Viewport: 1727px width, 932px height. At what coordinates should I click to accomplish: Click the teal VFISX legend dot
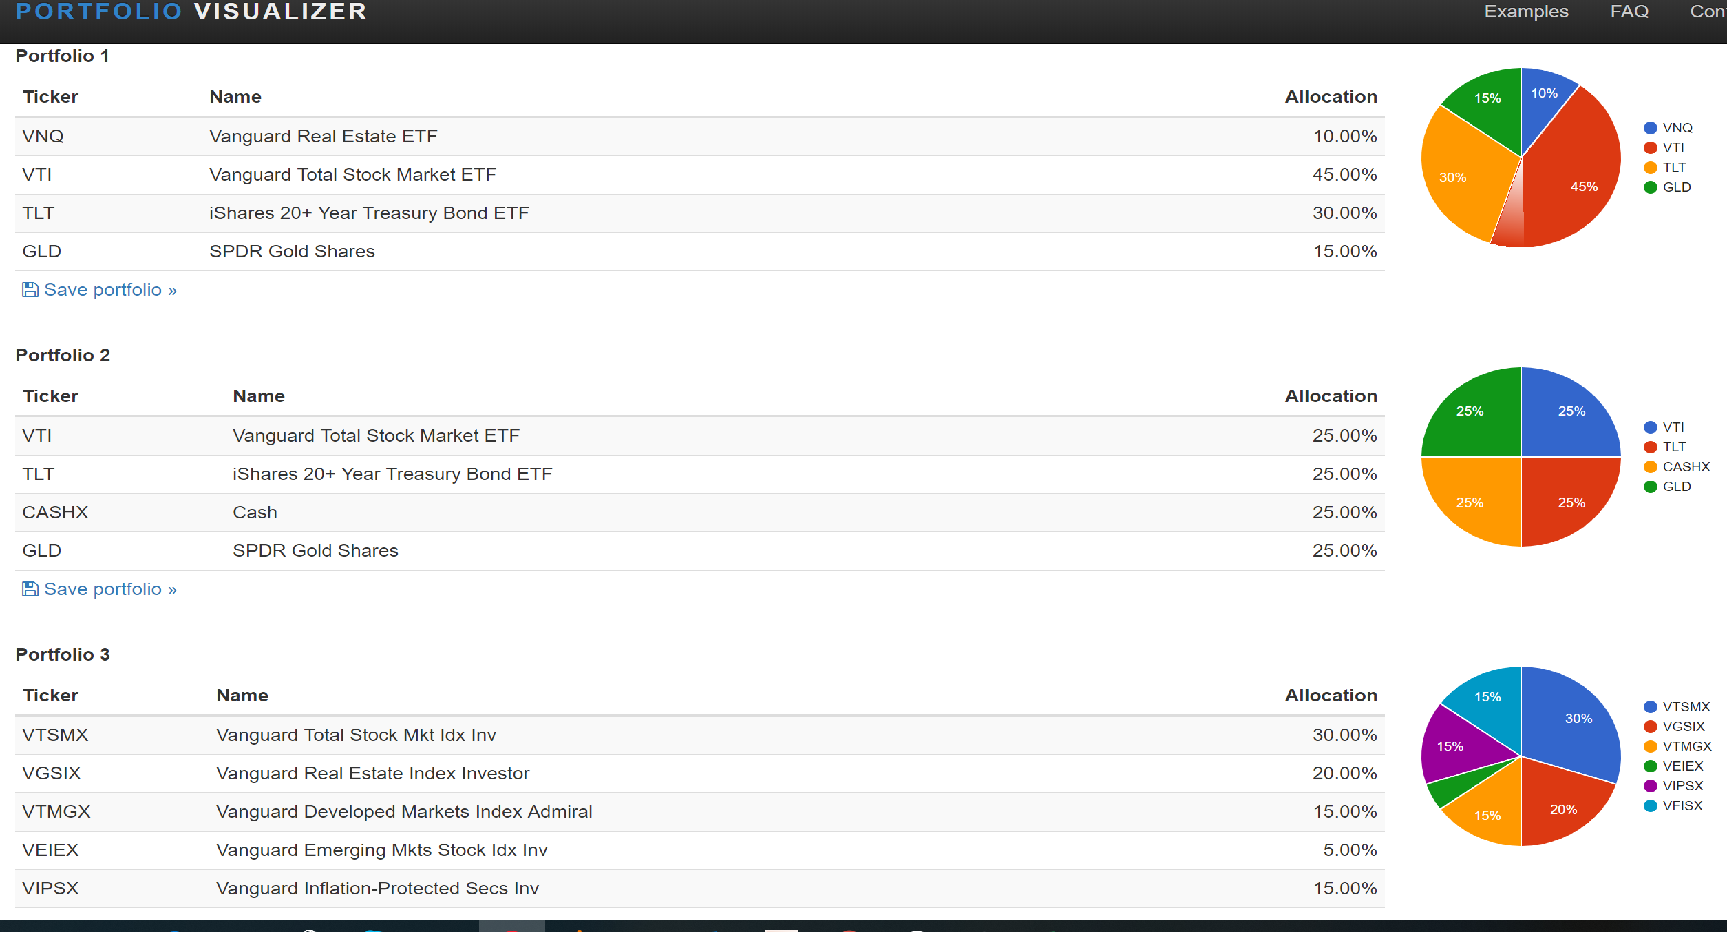(1650, 806)
